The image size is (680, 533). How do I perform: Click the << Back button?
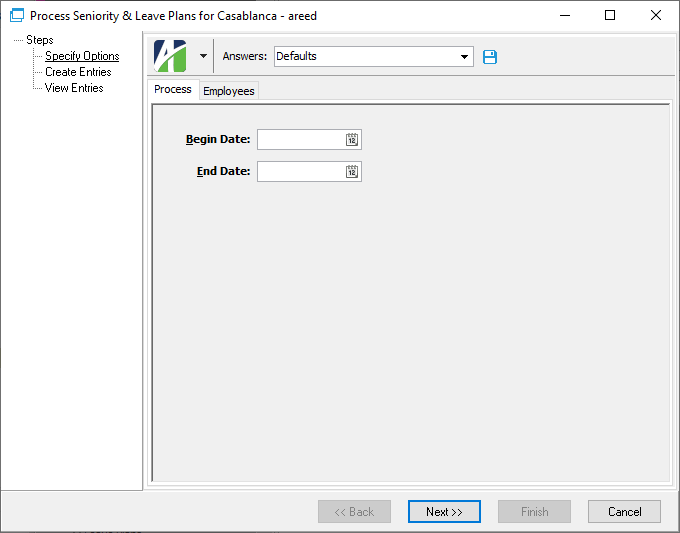pos(354,512)
